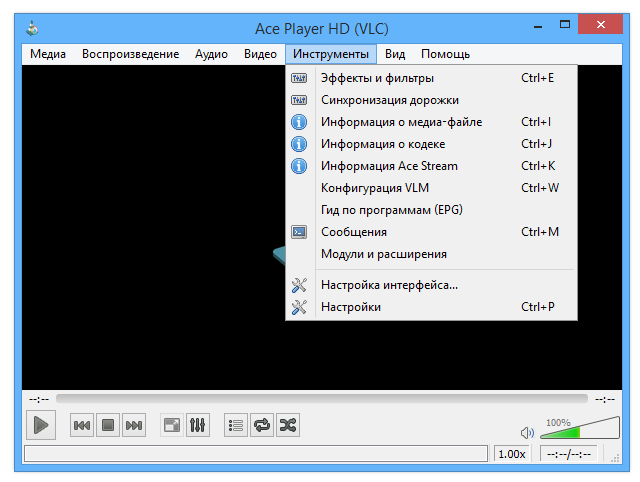
Task: Open extended settings equalizer icon
Action: 198,425
